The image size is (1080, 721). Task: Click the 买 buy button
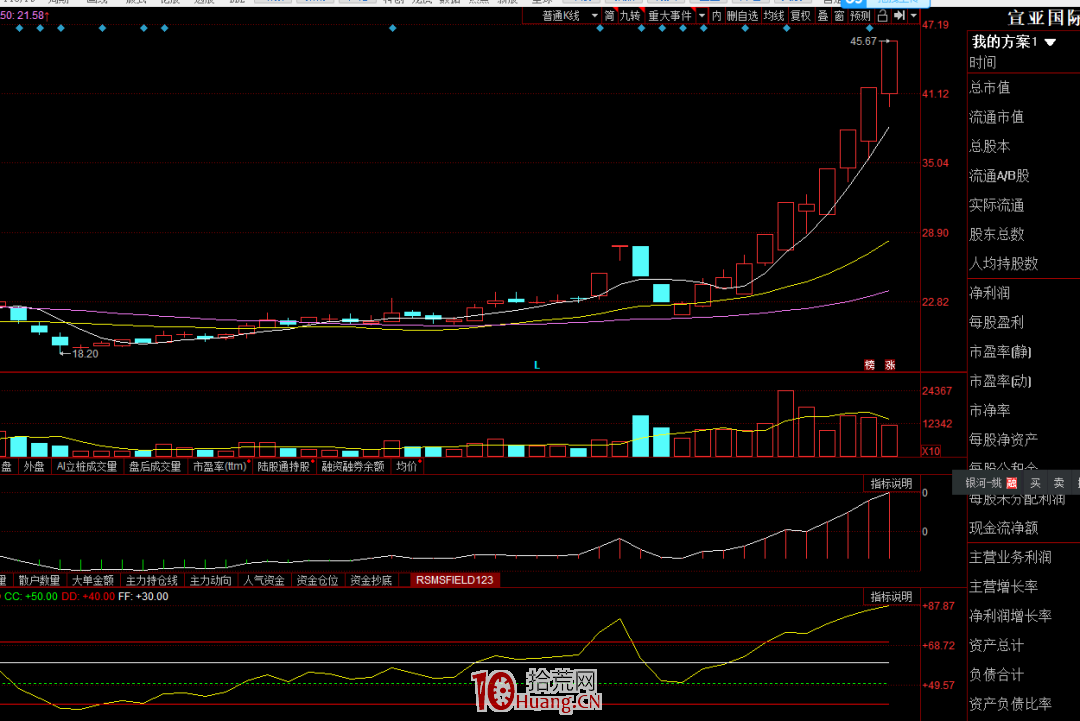(x=1035, y=483)
